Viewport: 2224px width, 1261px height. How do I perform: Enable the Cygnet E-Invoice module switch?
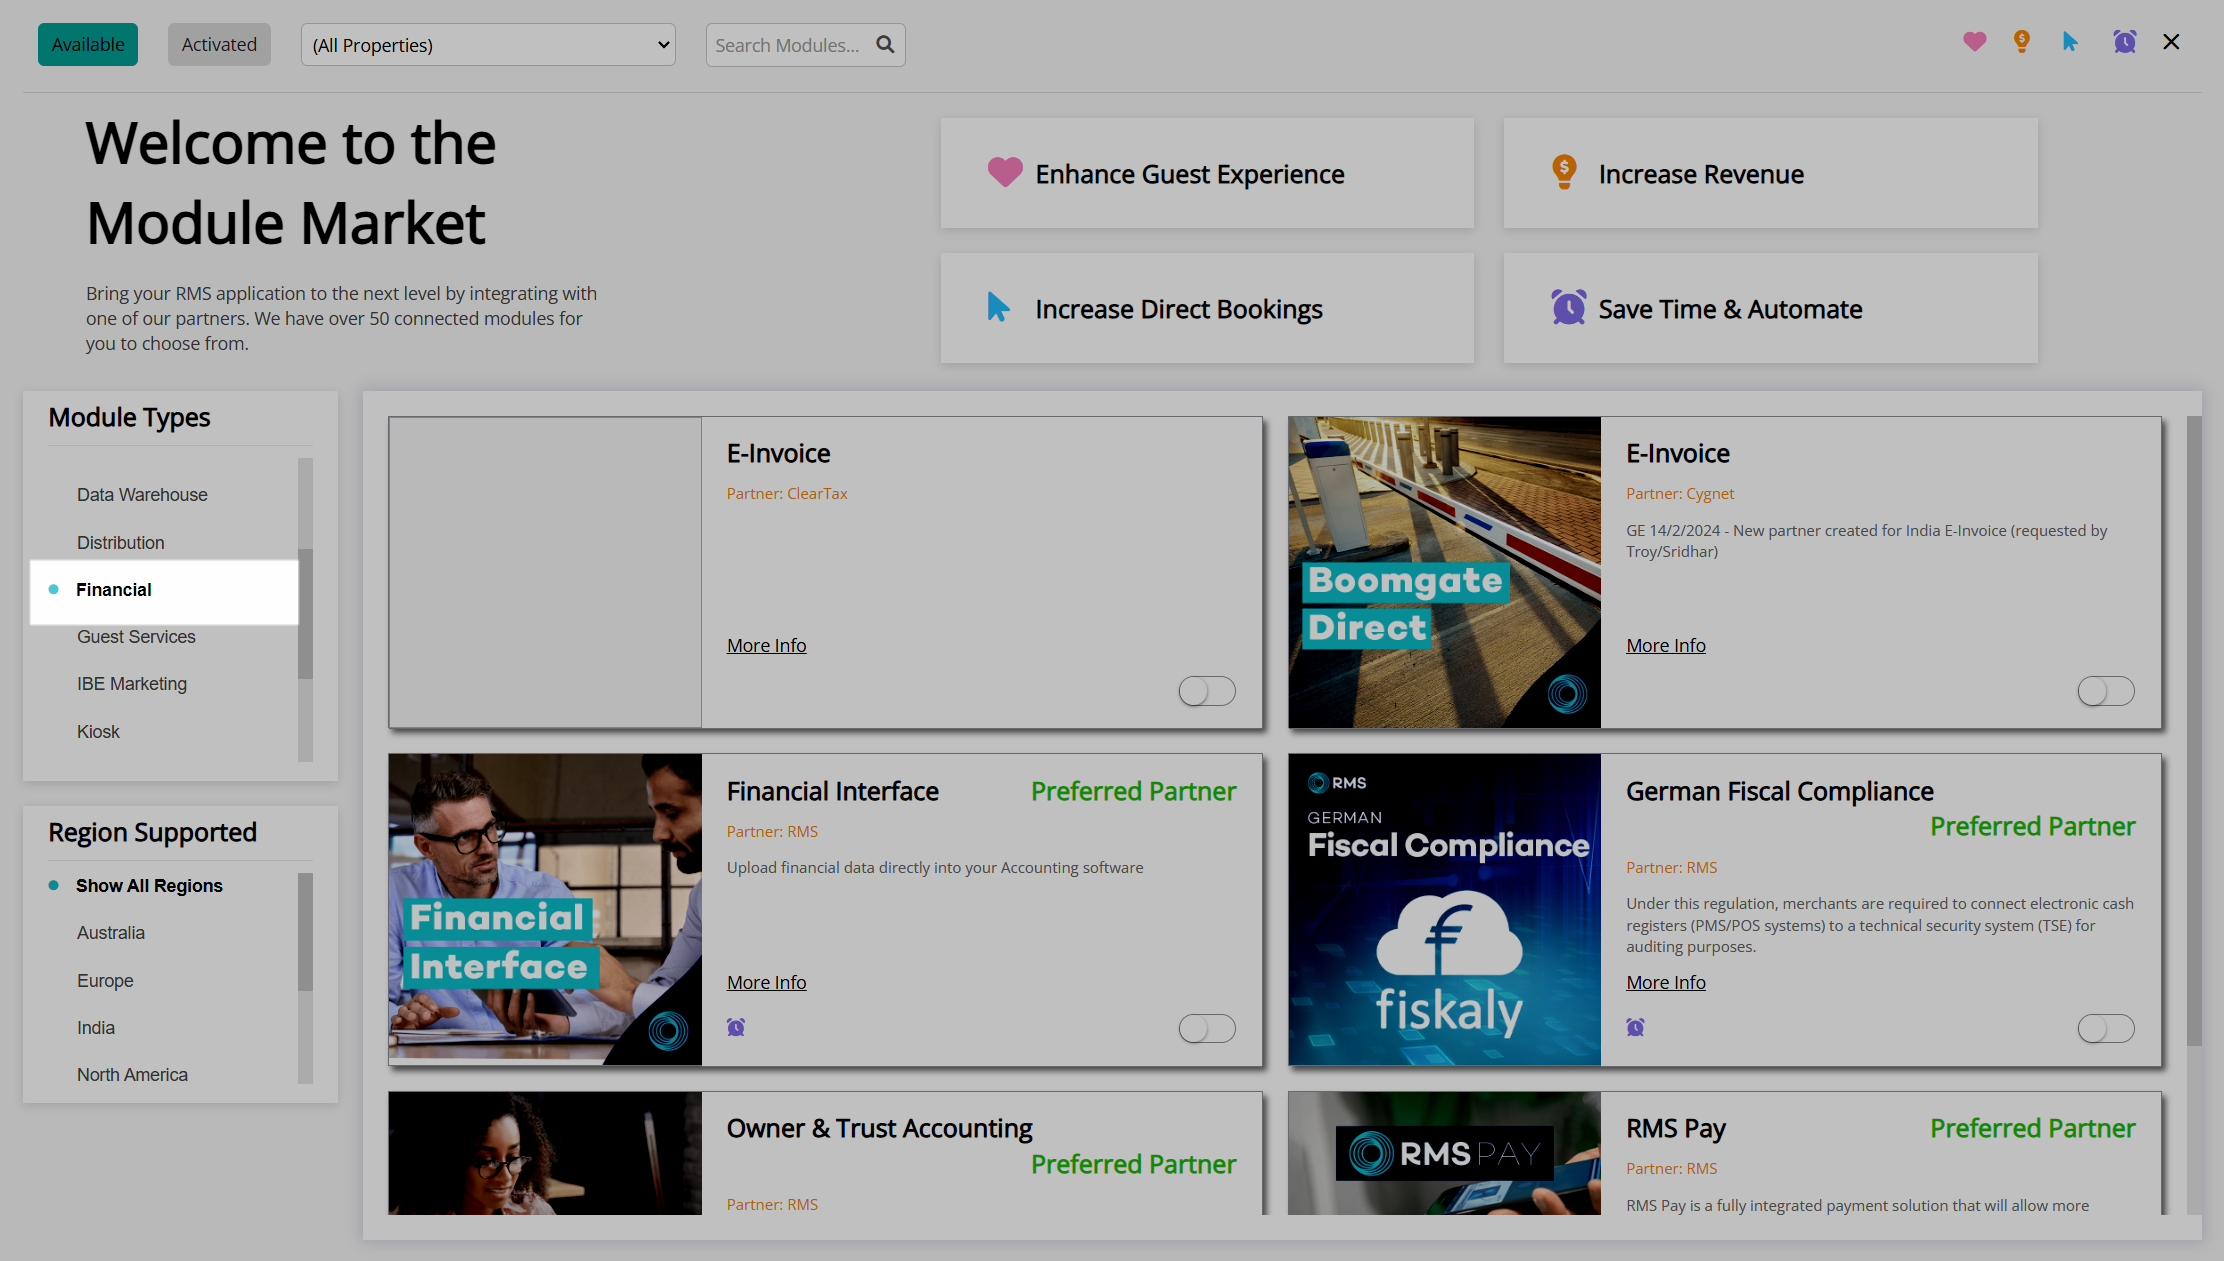point(2106,691)
